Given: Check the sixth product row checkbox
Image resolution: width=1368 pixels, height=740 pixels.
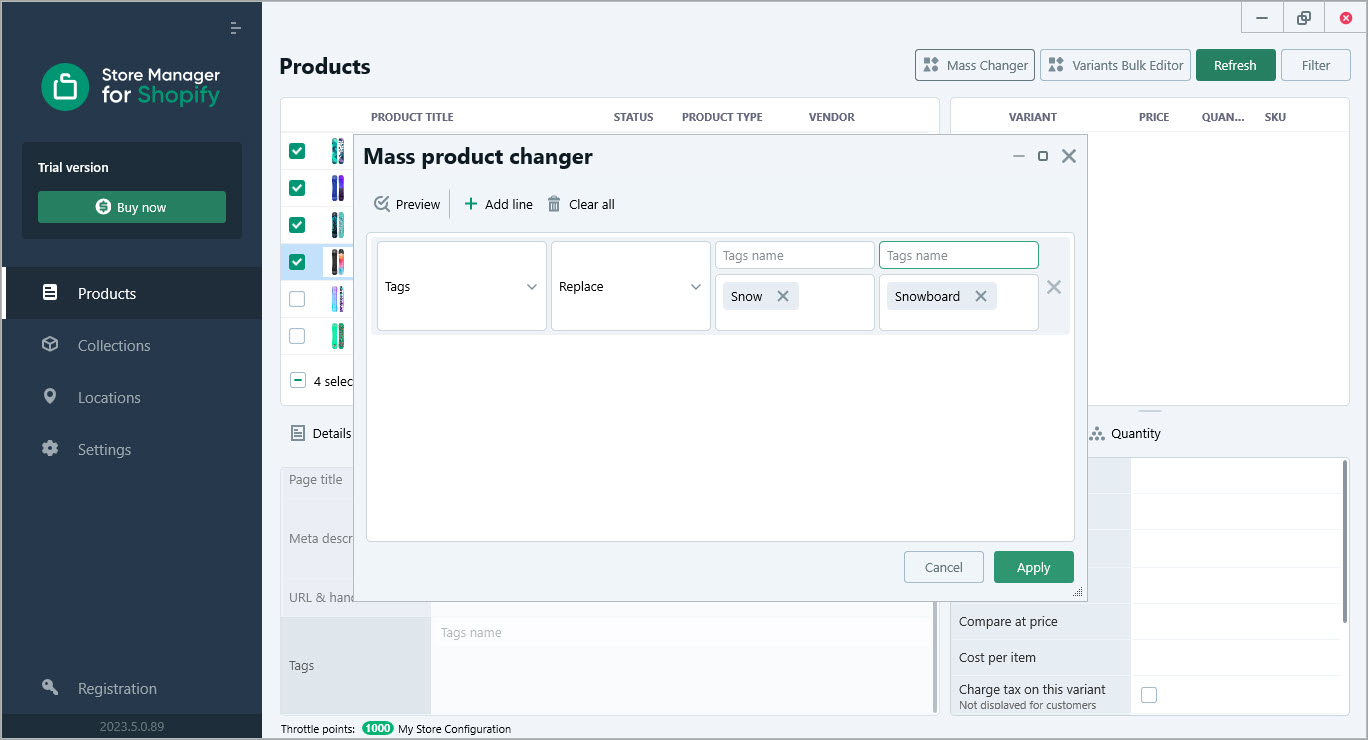Looking at the screenshot, I should pyautogui.click(x=297, y=336).
